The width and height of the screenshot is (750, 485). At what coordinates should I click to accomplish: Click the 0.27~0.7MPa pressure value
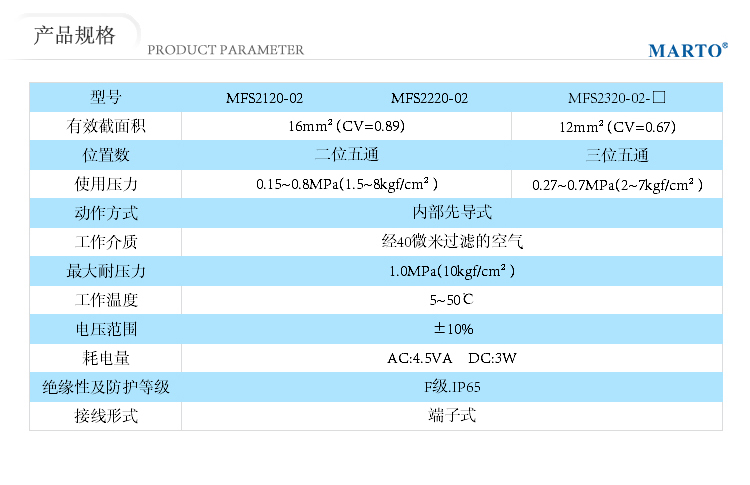(617, 185)
